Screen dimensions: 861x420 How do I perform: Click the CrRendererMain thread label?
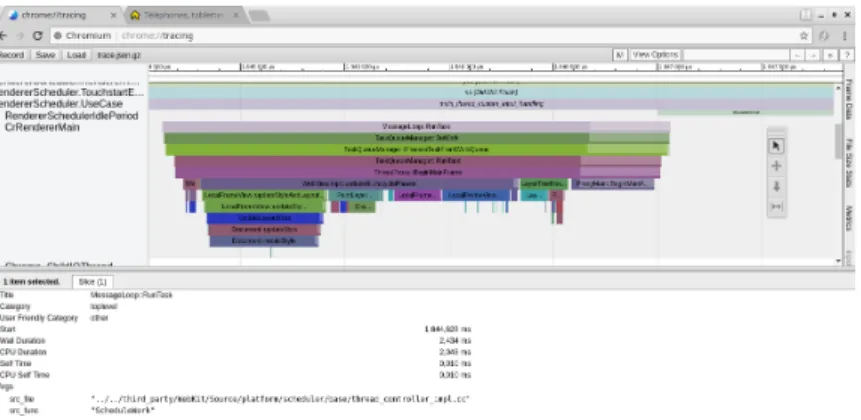coord(42,127)
